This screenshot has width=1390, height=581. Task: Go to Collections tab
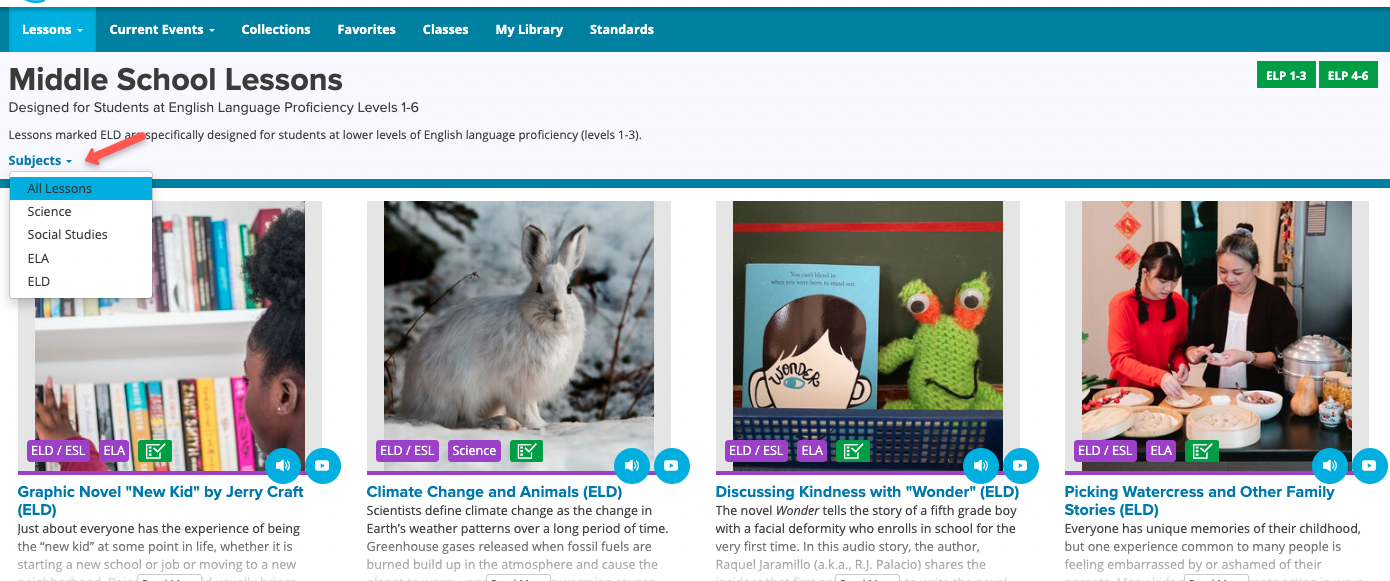[276, 29]
